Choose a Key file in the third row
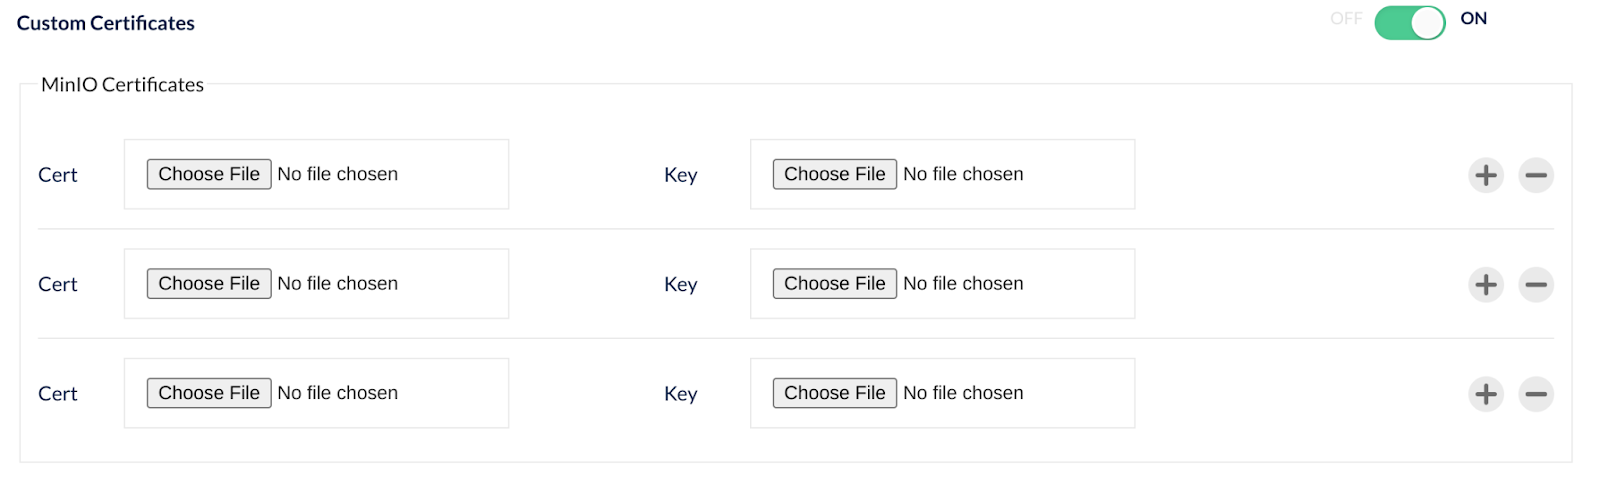This screenshot has width=1600, height=478. tap(834, 393)
